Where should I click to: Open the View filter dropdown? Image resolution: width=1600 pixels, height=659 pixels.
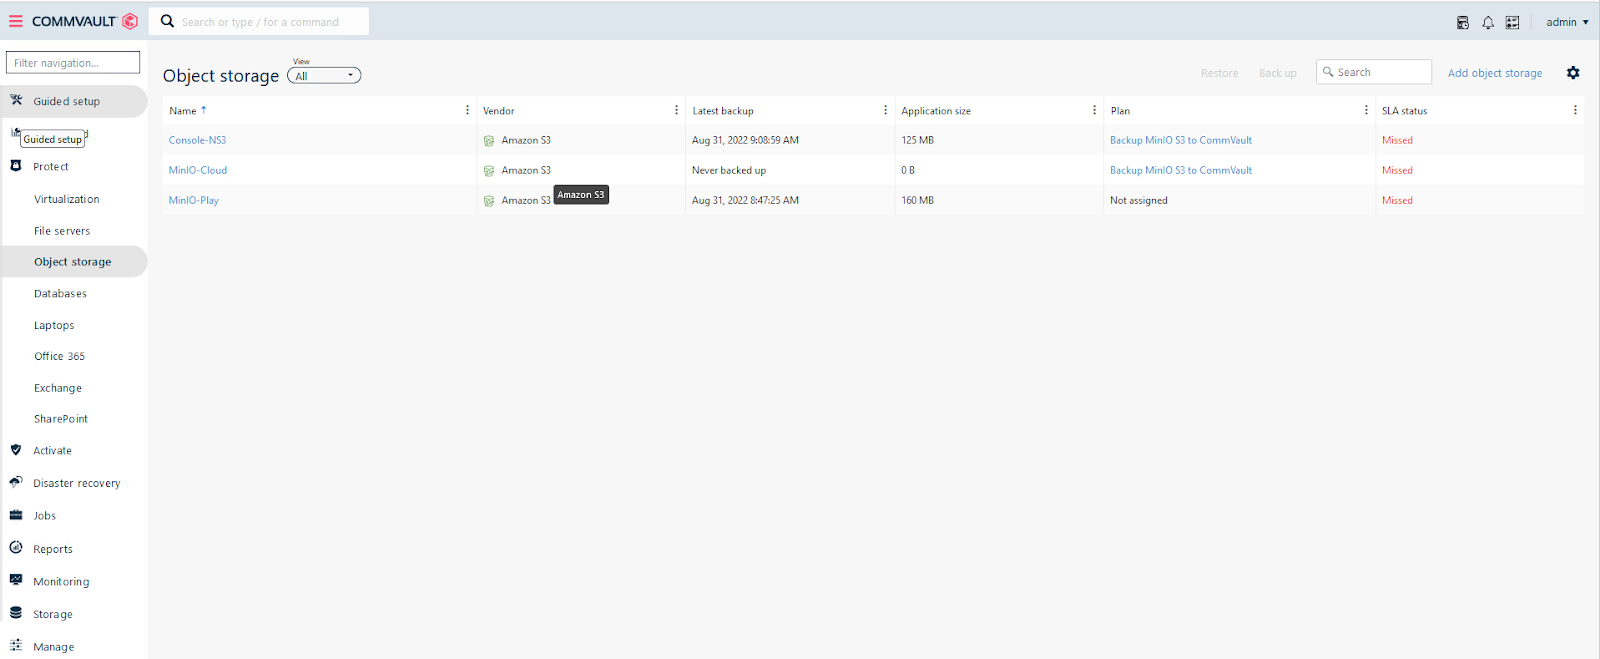click(x=324, y=76)
